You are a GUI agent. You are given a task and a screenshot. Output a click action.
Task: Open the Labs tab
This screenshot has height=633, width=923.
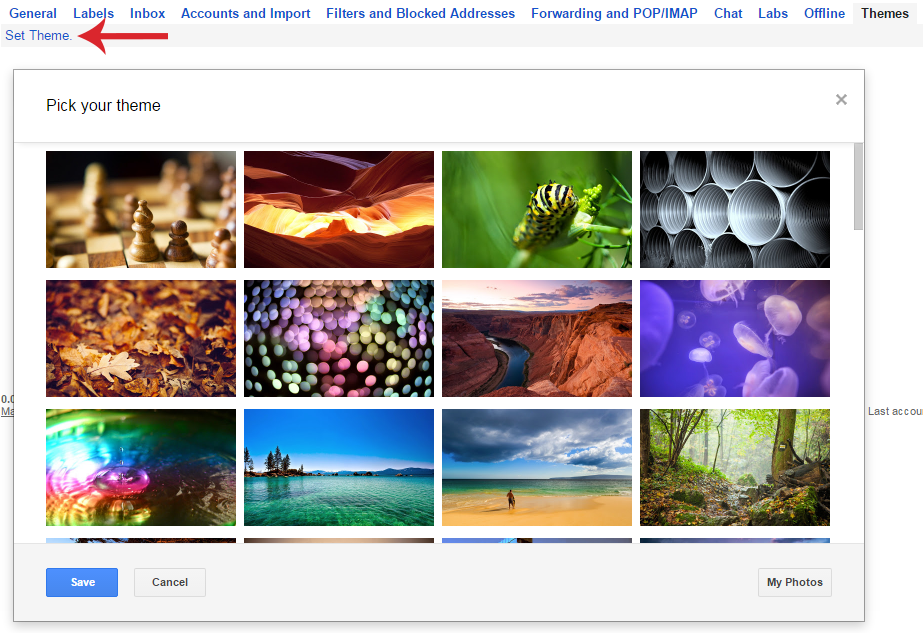click(772, 13)
